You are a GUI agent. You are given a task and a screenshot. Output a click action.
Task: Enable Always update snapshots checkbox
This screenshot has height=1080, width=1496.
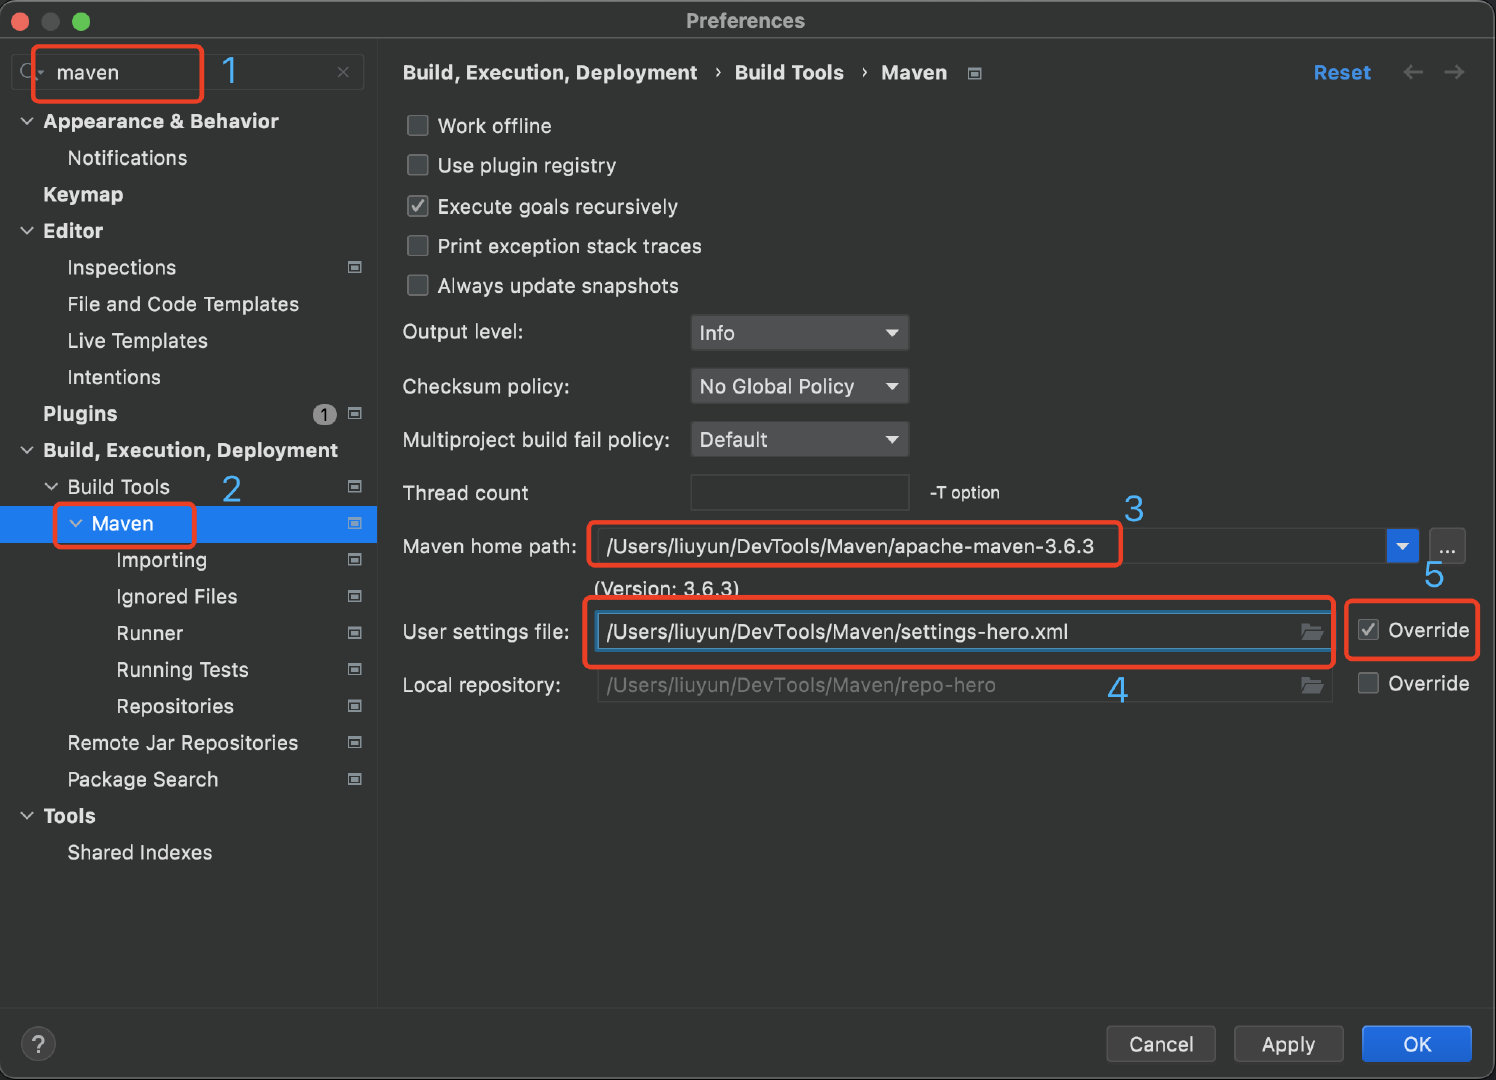418,285
